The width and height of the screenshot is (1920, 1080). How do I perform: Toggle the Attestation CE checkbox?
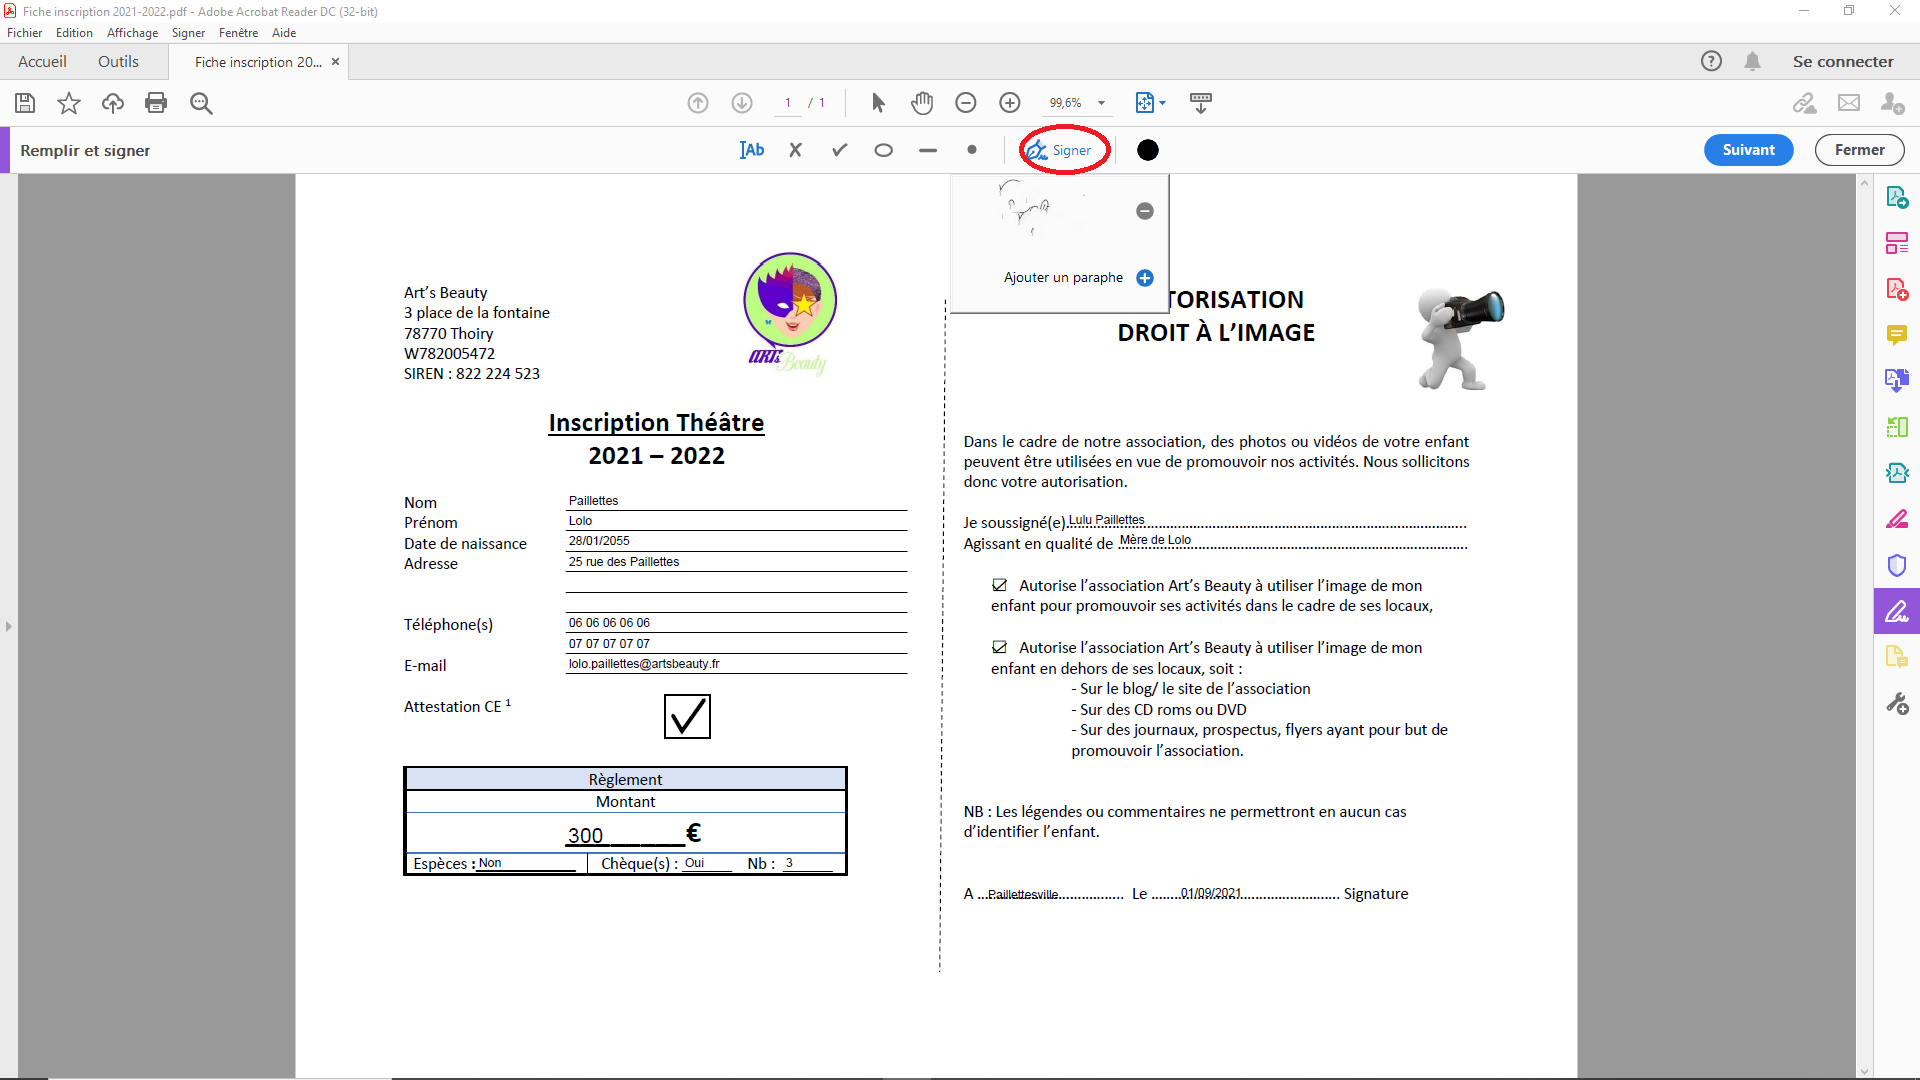click(687, 717)
